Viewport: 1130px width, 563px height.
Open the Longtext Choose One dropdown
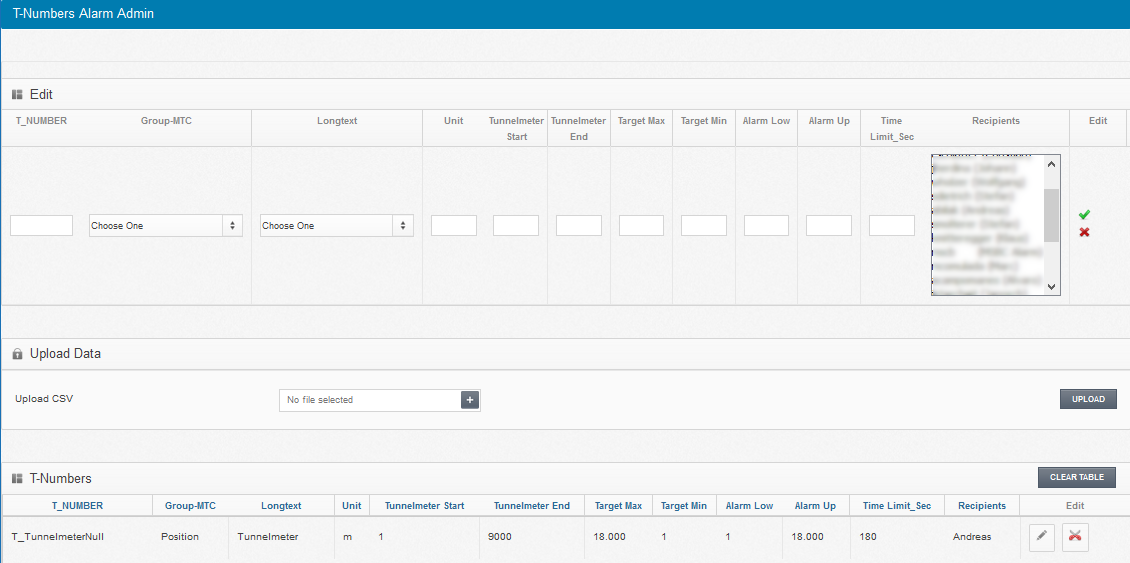pyautogui.click(x=336, y=226)
